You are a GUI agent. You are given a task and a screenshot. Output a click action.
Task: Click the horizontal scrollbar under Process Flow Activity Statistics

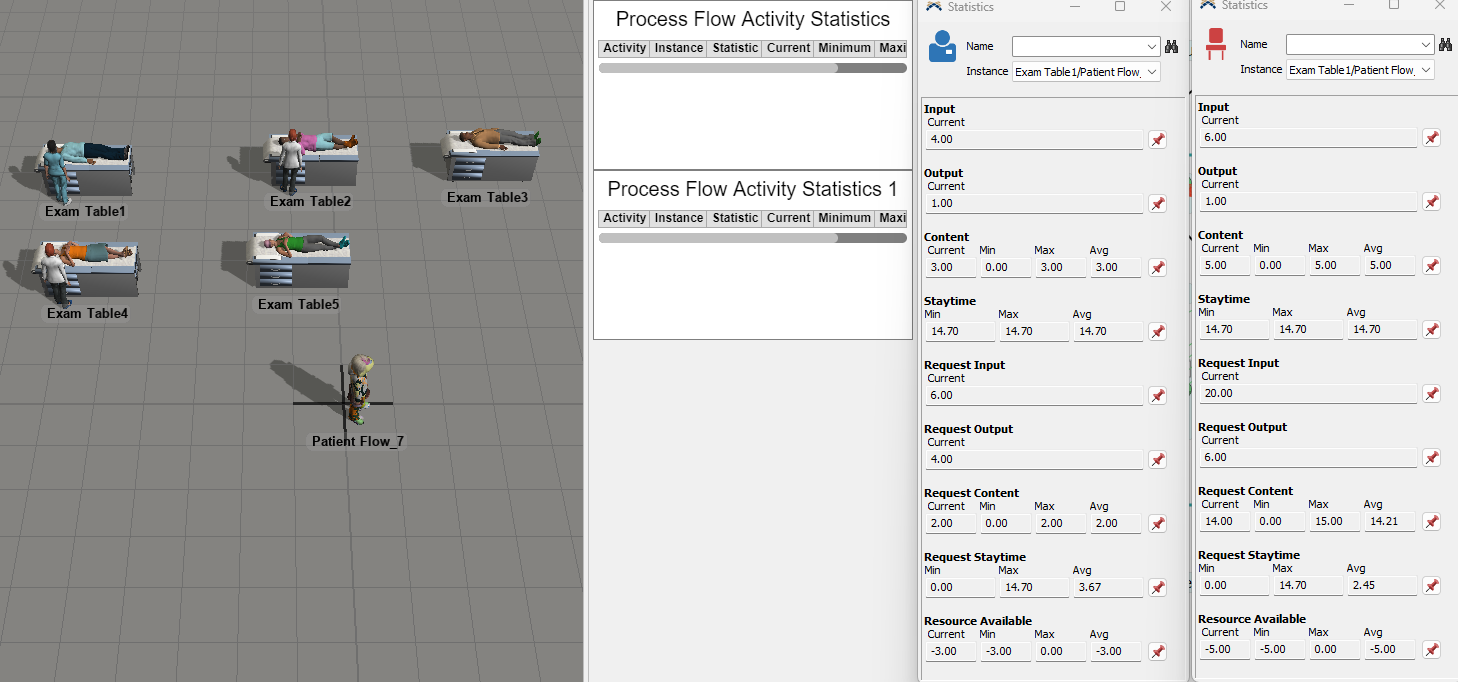point(718,68)
